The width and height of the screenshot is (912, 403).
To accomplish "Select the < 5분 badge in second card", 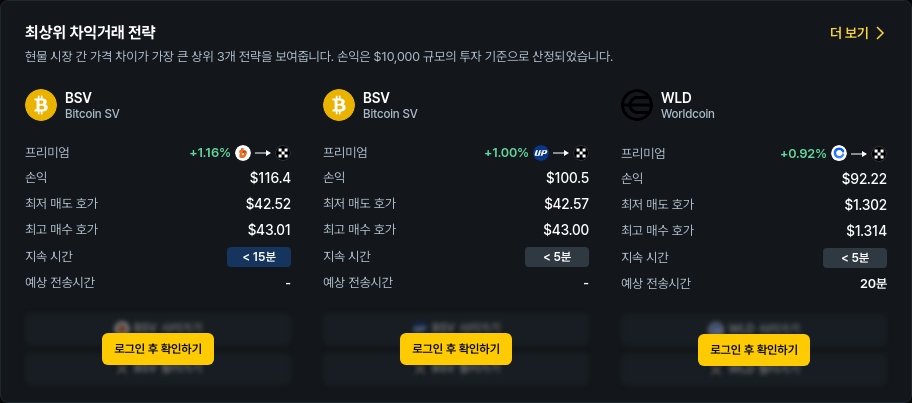I will [x=557, y=257].
